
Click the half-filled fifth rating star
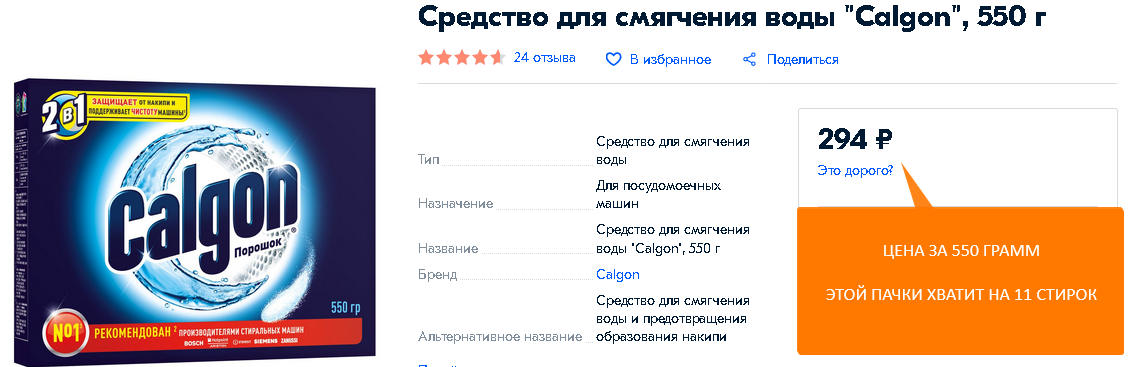[x=497, y=58]
